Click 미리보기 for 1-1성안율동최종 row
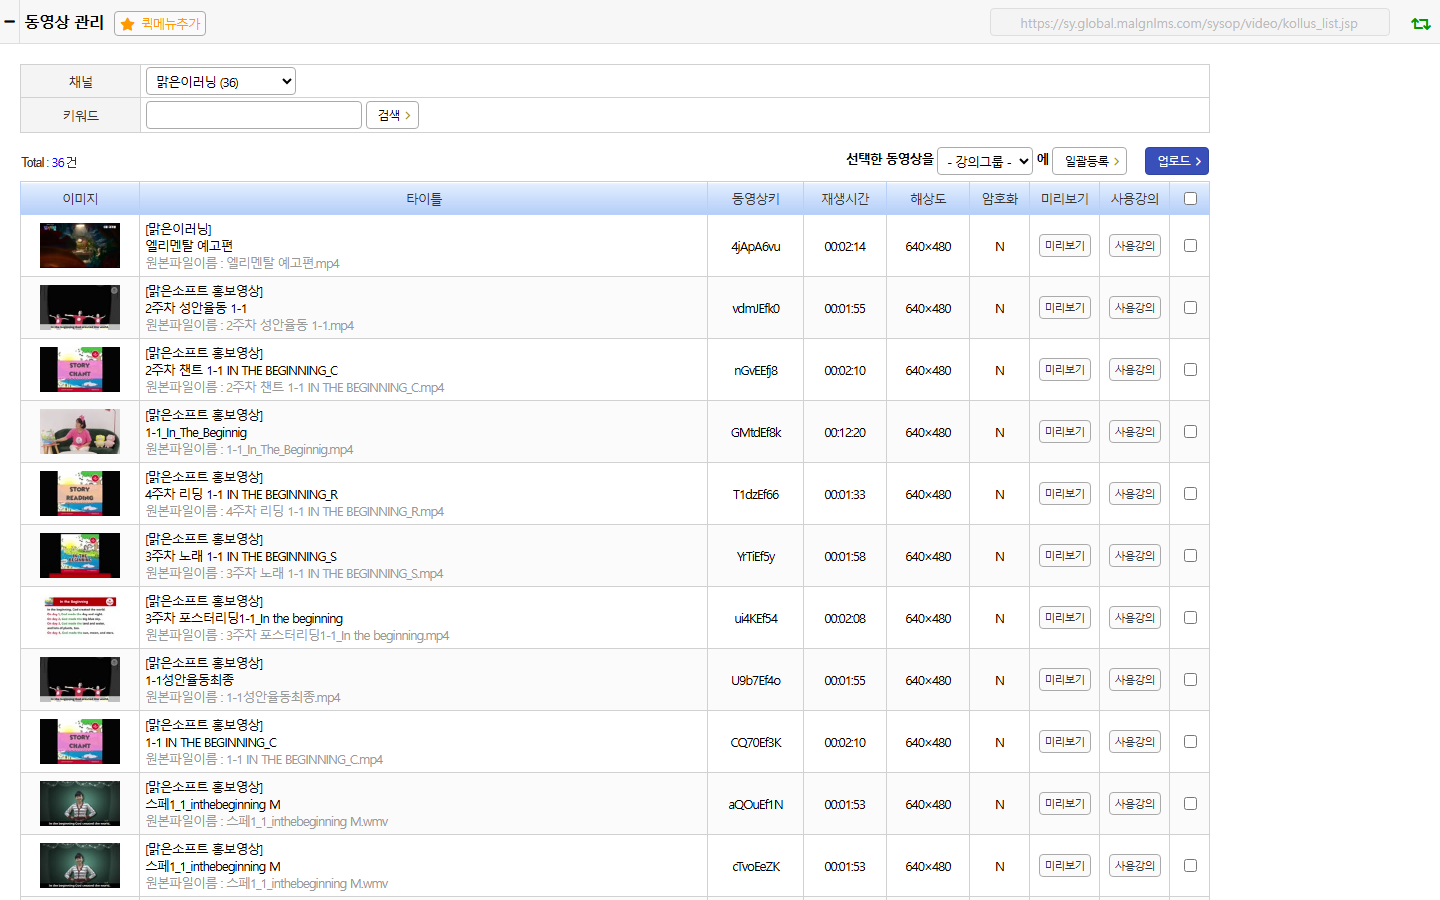 pos(1065,679)
